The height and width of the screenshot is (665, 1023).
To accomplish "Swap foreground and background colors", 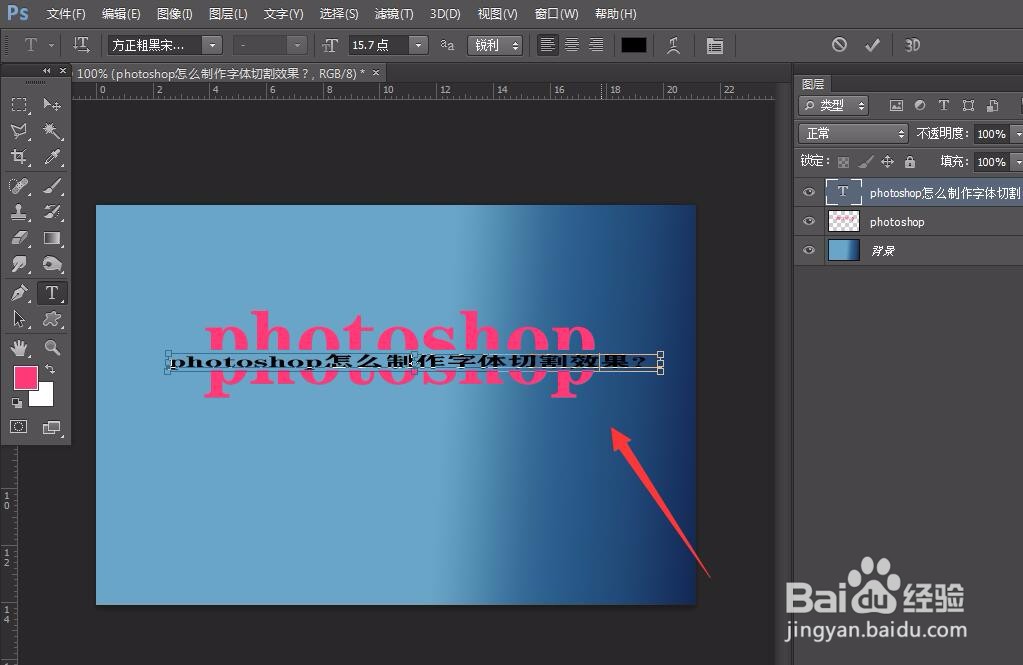I will pyautogui.click(x=50, y=369).
